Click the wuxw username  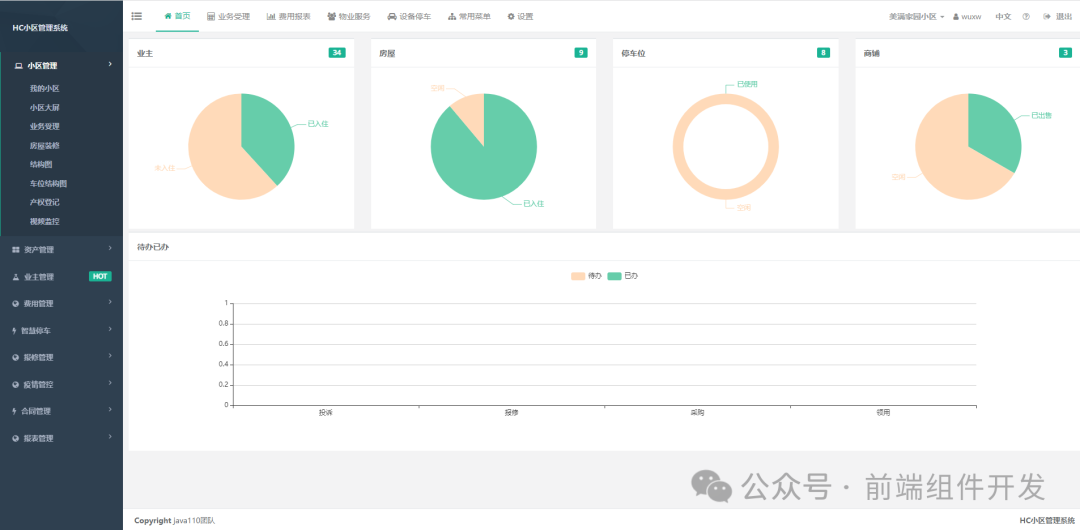[x=971, y=17]
